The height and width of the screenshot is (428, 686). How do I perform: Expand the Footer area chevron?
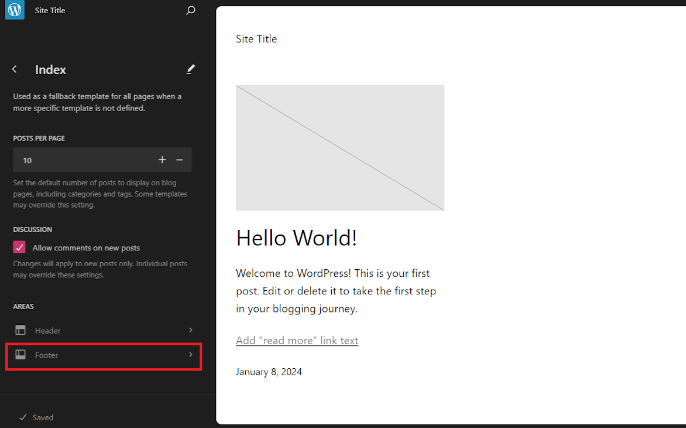pyautogui.click(x=190, y=355)
